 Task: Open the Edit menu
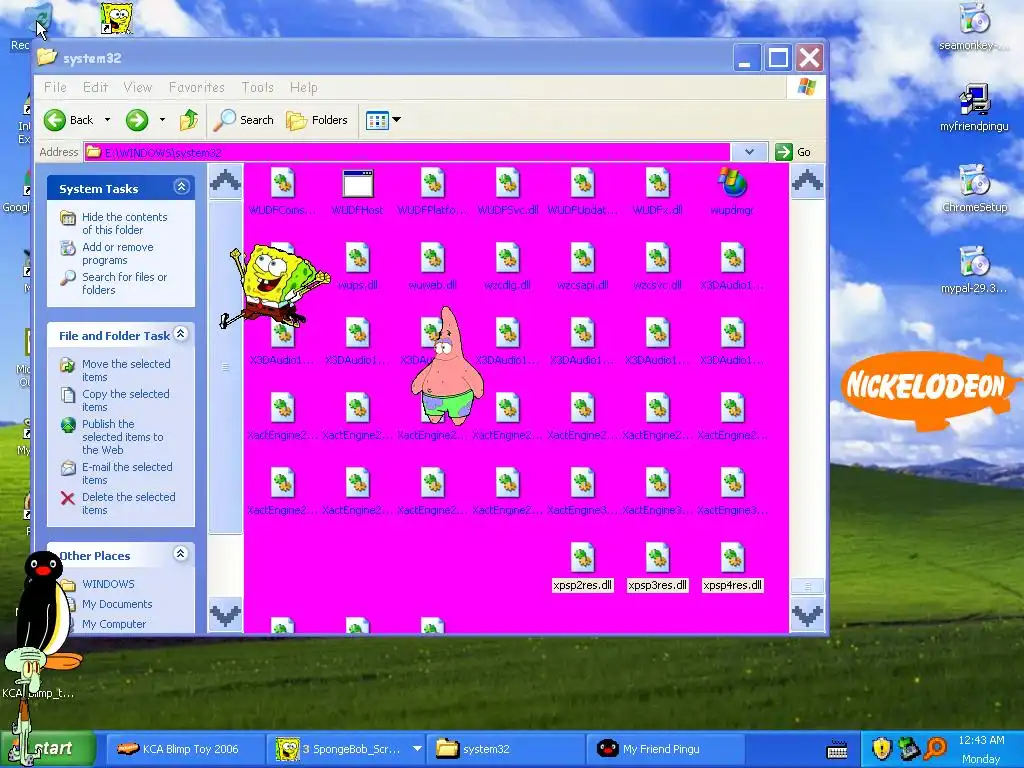(95, 87)
